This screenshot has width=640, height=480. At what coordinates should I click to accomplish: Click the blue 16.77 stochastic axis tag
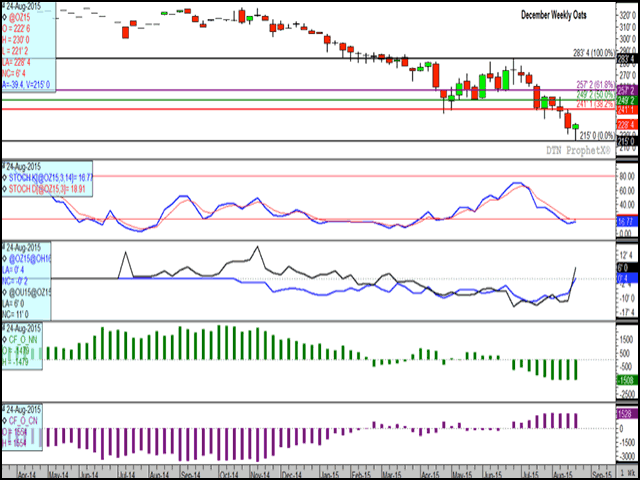point(627,222)
